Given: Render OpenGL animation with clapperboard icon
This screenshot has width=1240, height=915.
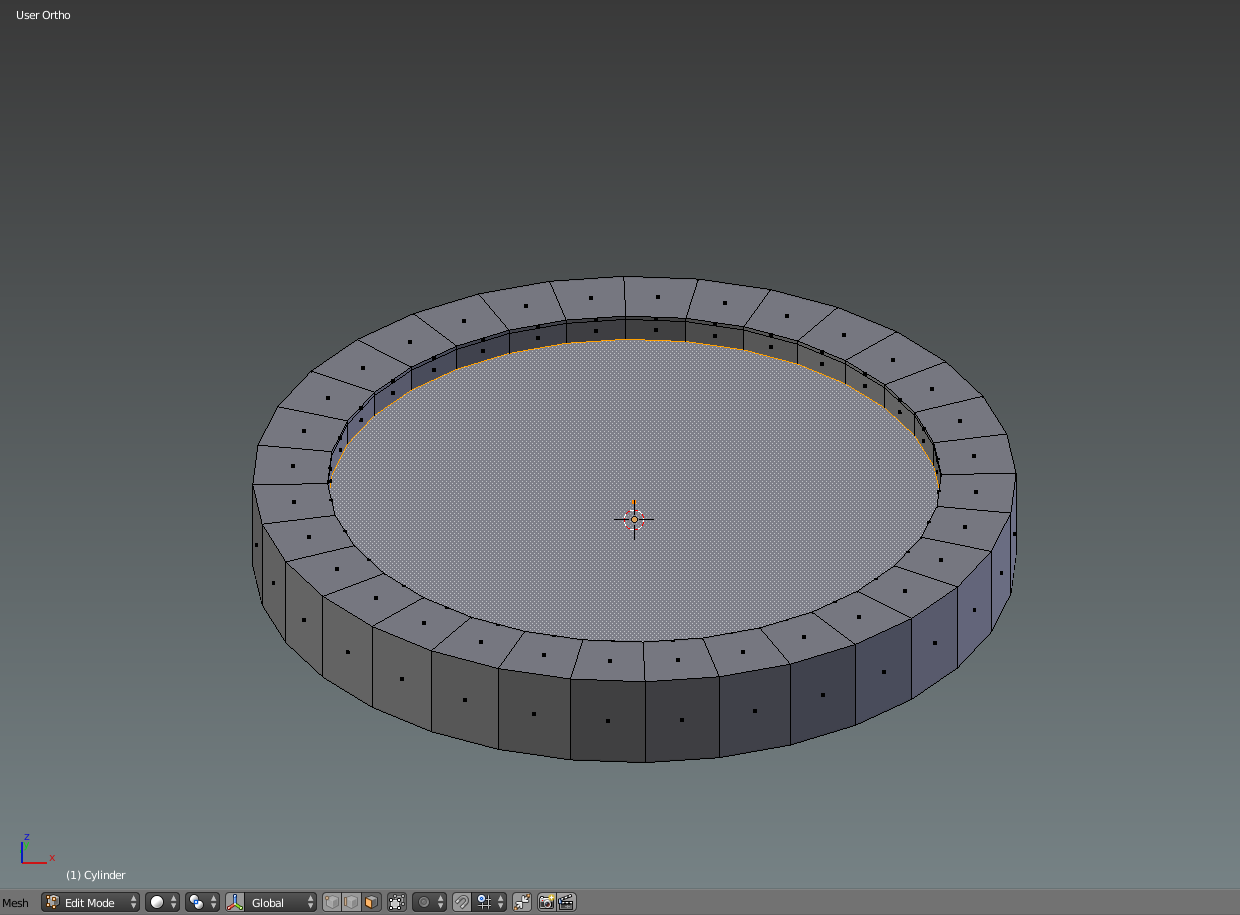Looking at the screenshot, I should (x=567, y=903).
